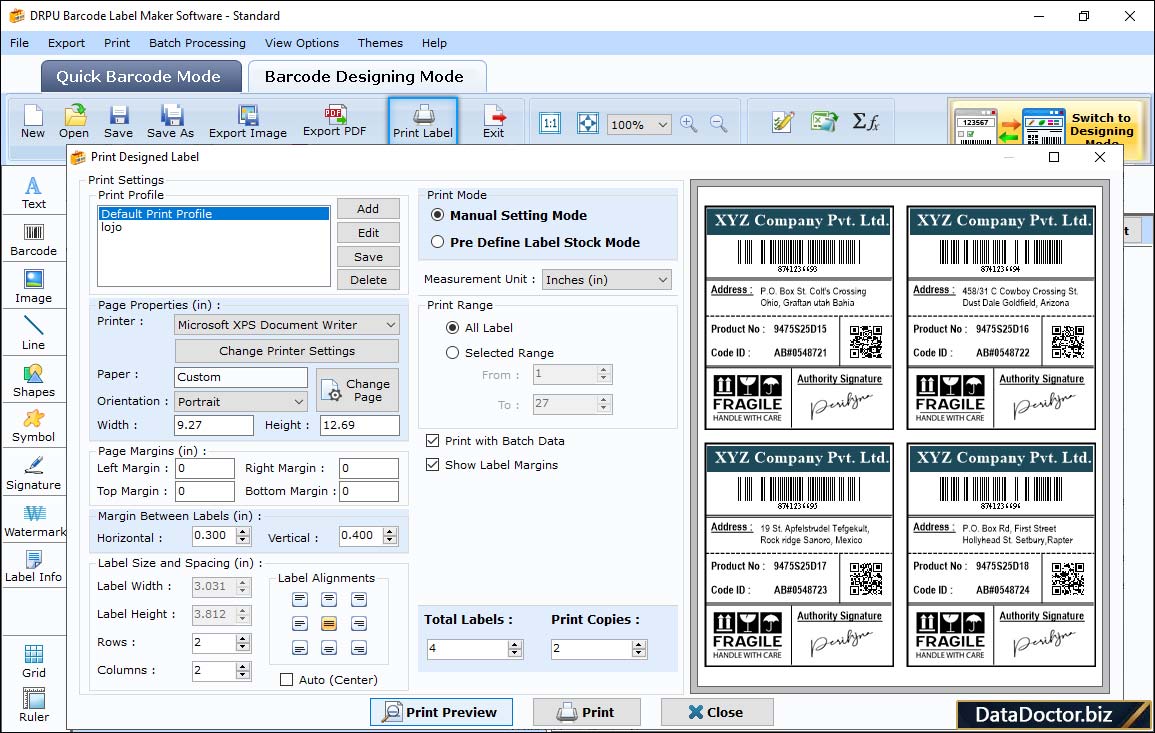Increase the Rows count stepper

pos(243,638)
